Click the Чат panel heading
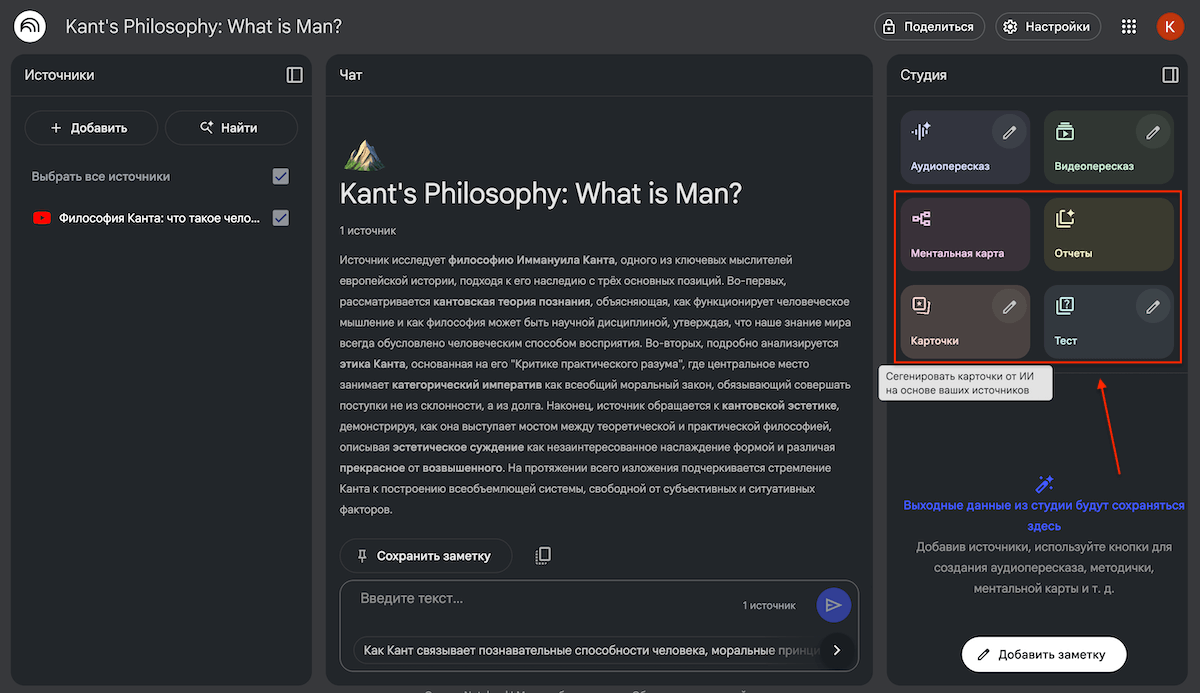 pyautogui.click(x=351, y=75)
